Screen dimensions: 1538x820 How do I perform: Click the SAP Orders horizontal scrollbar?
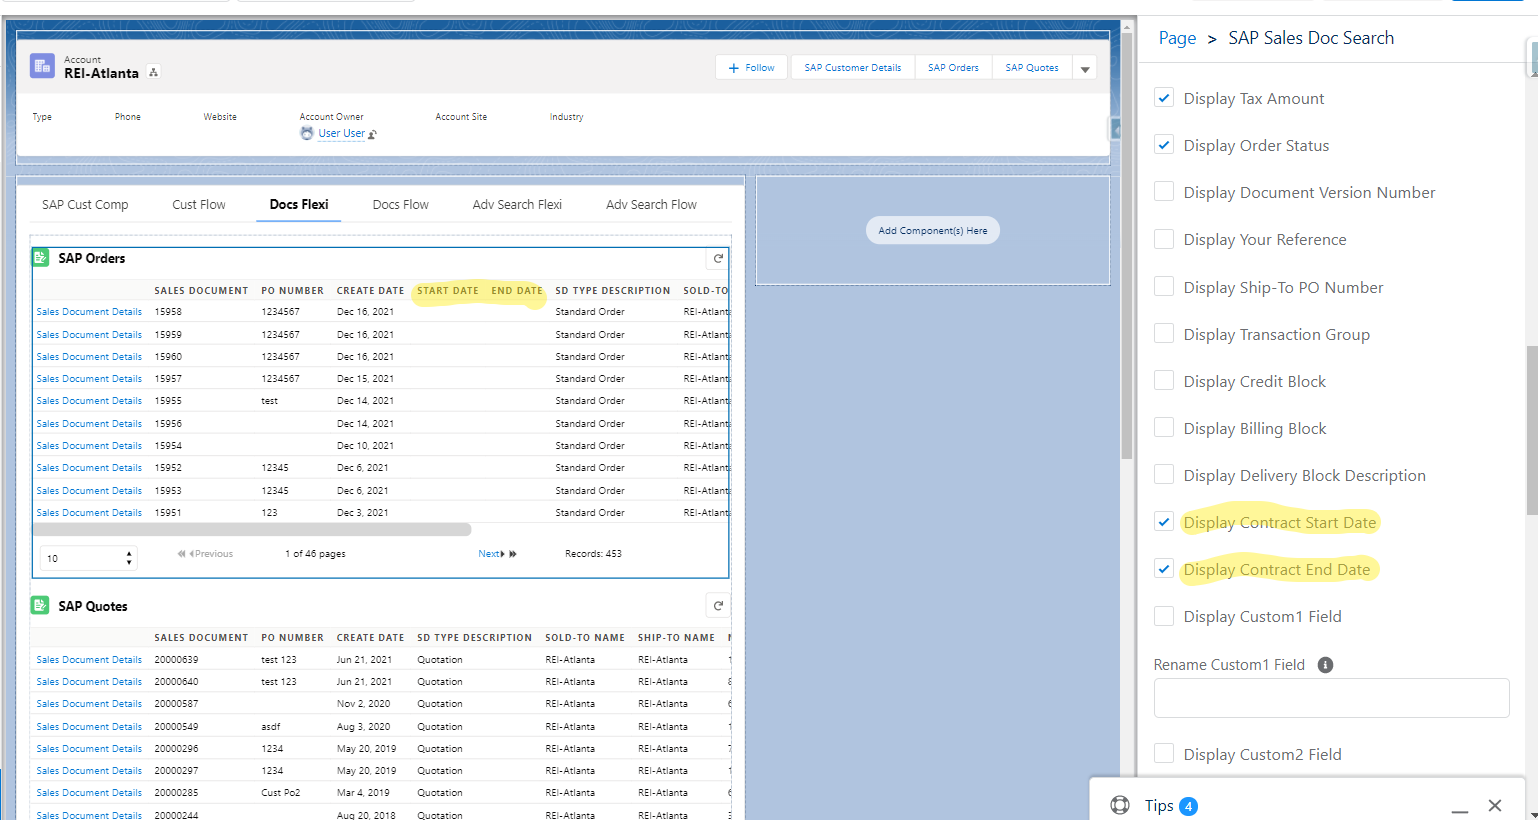pyautogui.click(x=252, y=529)
